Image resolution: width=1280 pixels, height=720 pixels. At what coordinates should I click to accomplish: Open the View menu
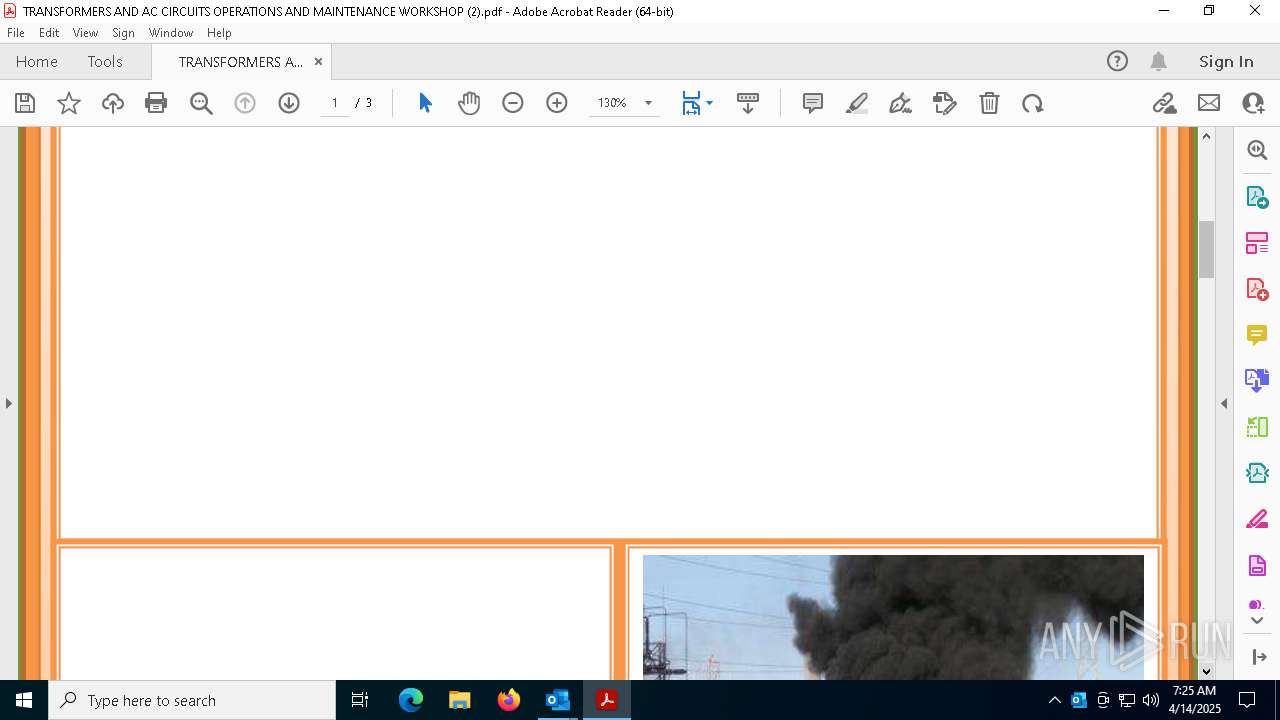(85, 32)
